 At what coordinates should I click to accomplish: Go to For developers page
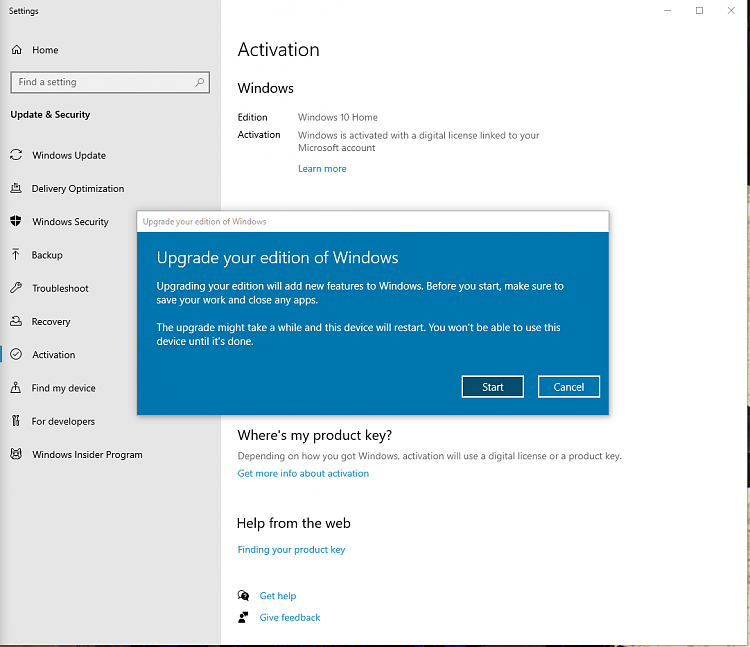(x=63, y=421)
